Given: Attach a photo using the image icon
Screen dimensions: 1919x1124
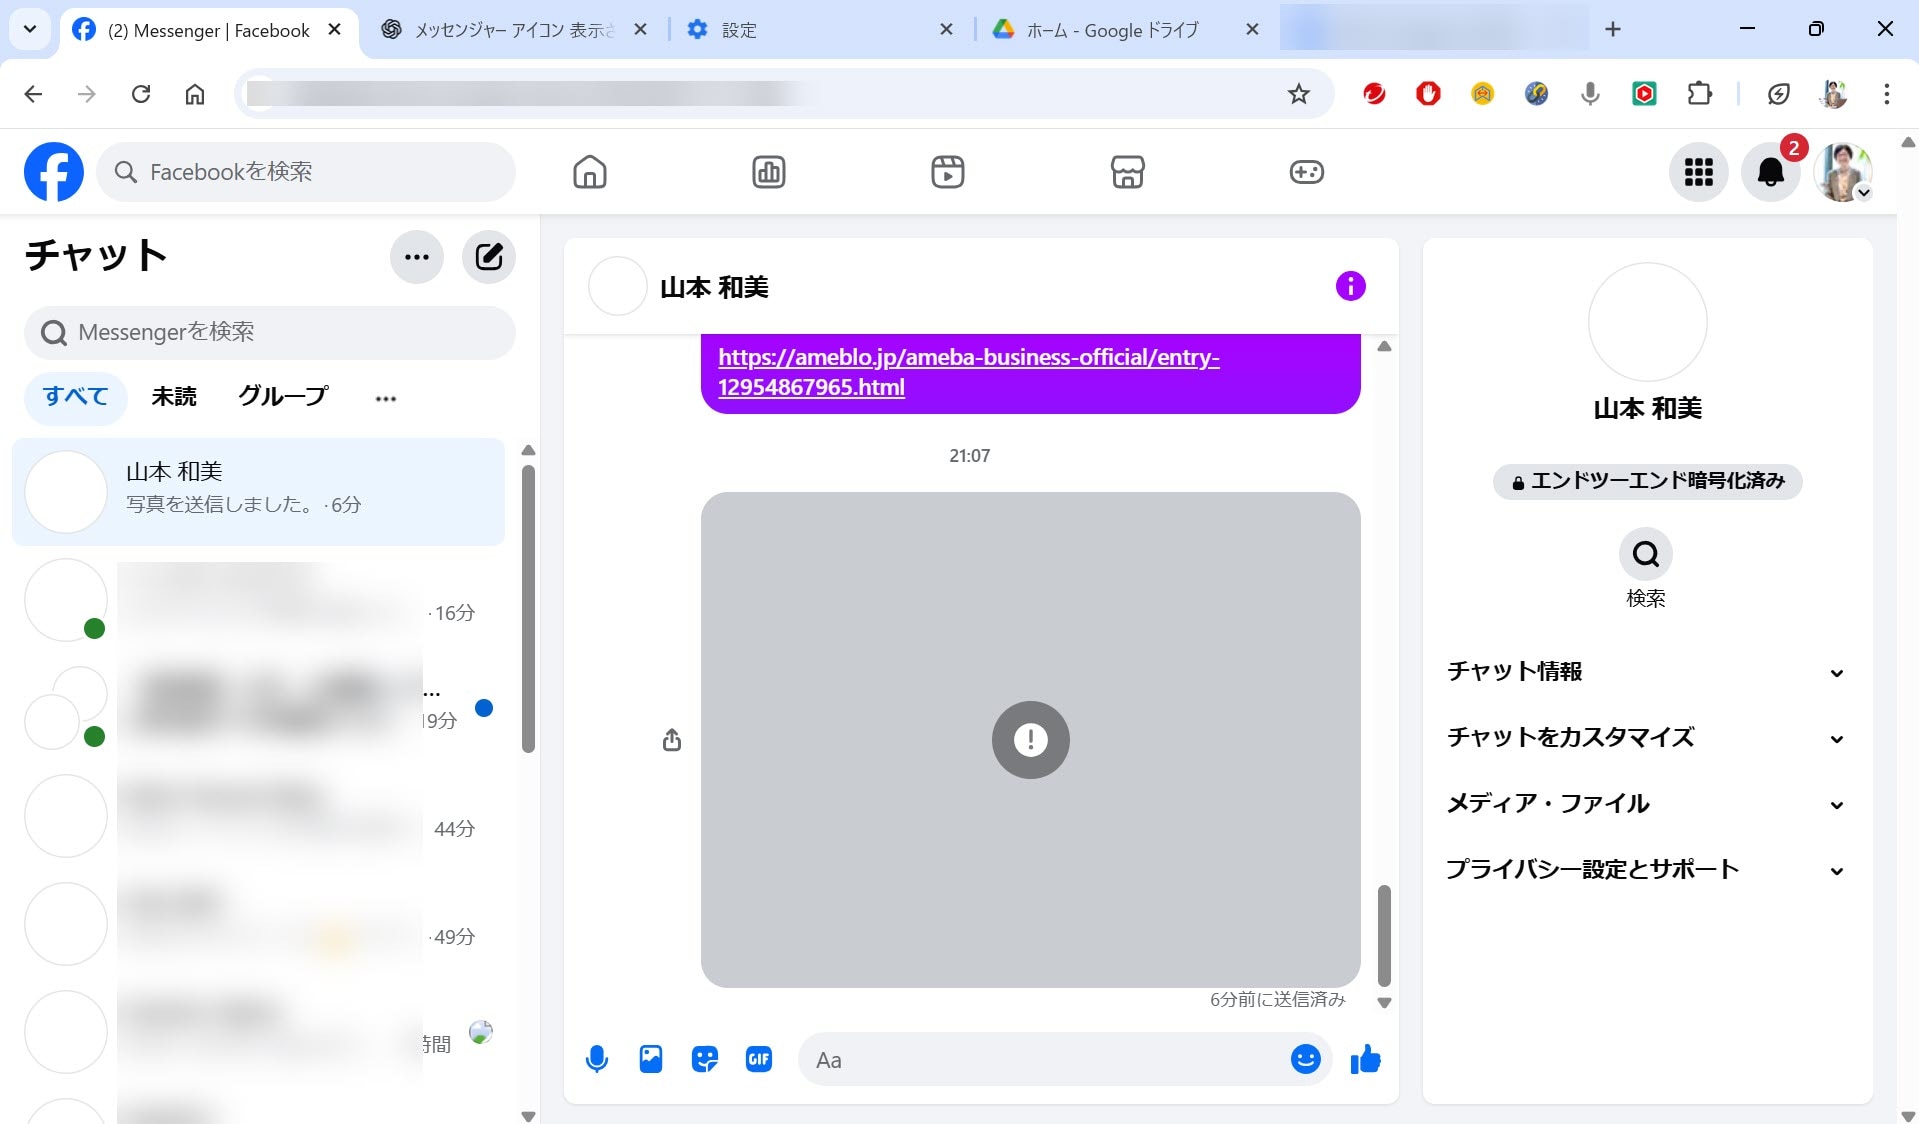Looking at the screenshot, I should (651, 1059).
